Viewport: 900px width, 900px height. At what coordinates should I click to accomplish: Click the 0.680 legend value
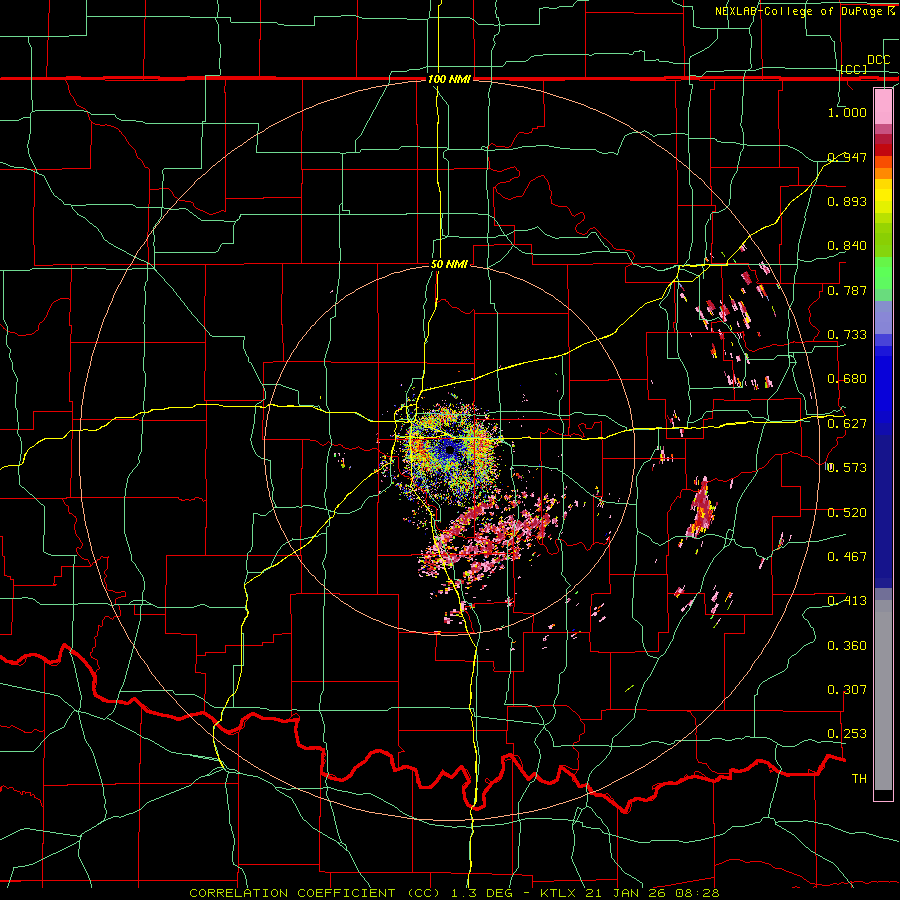847,379
